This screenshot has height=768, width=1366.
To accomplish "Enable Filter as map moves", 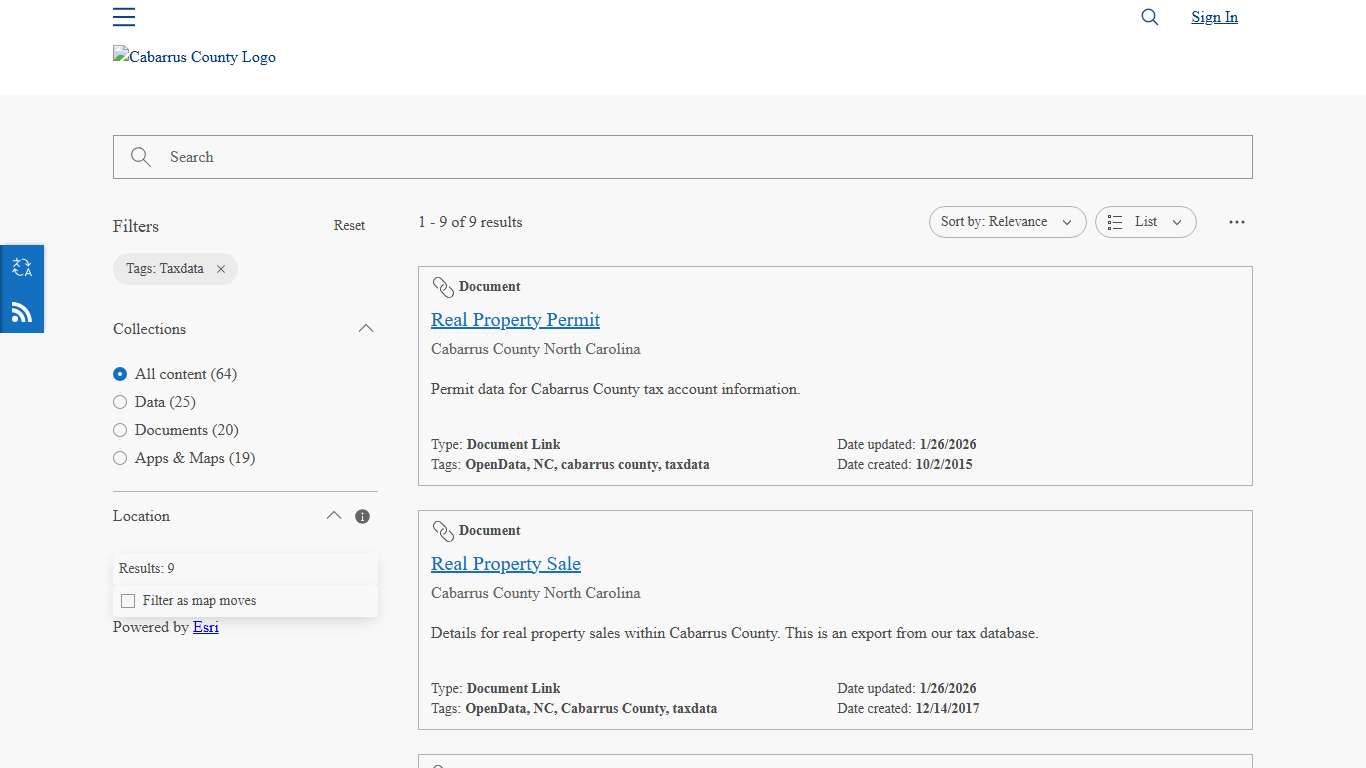I will click(x=128, y=600).
